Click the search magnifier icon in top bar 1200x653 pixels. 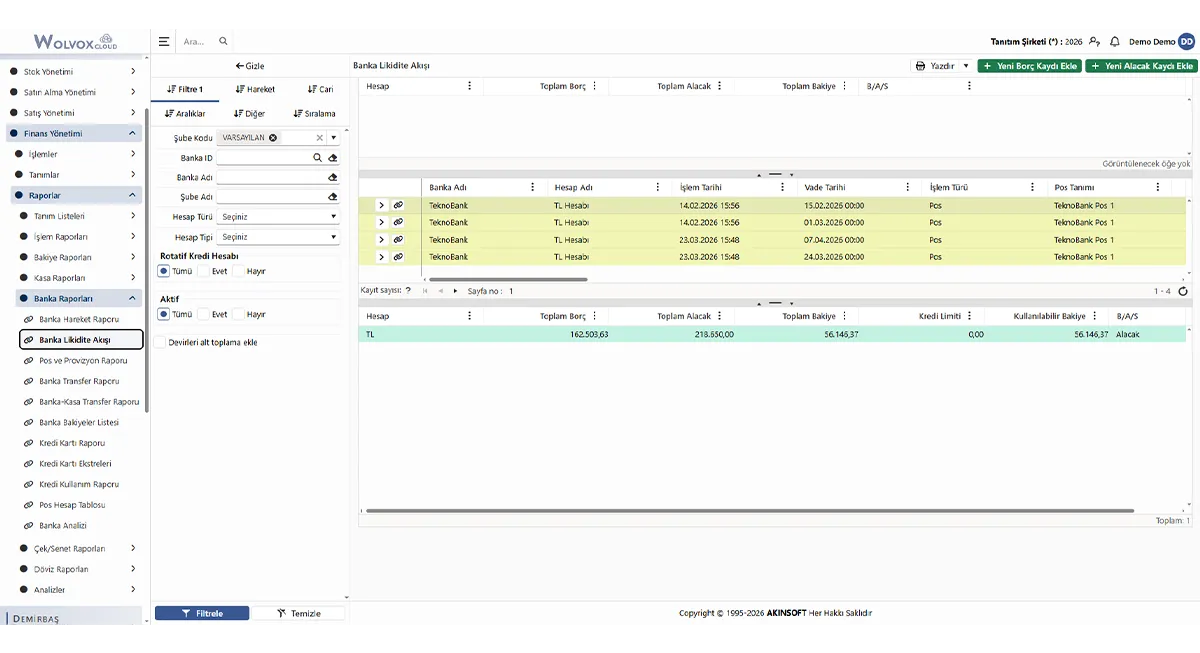click(x=223, y=42)
